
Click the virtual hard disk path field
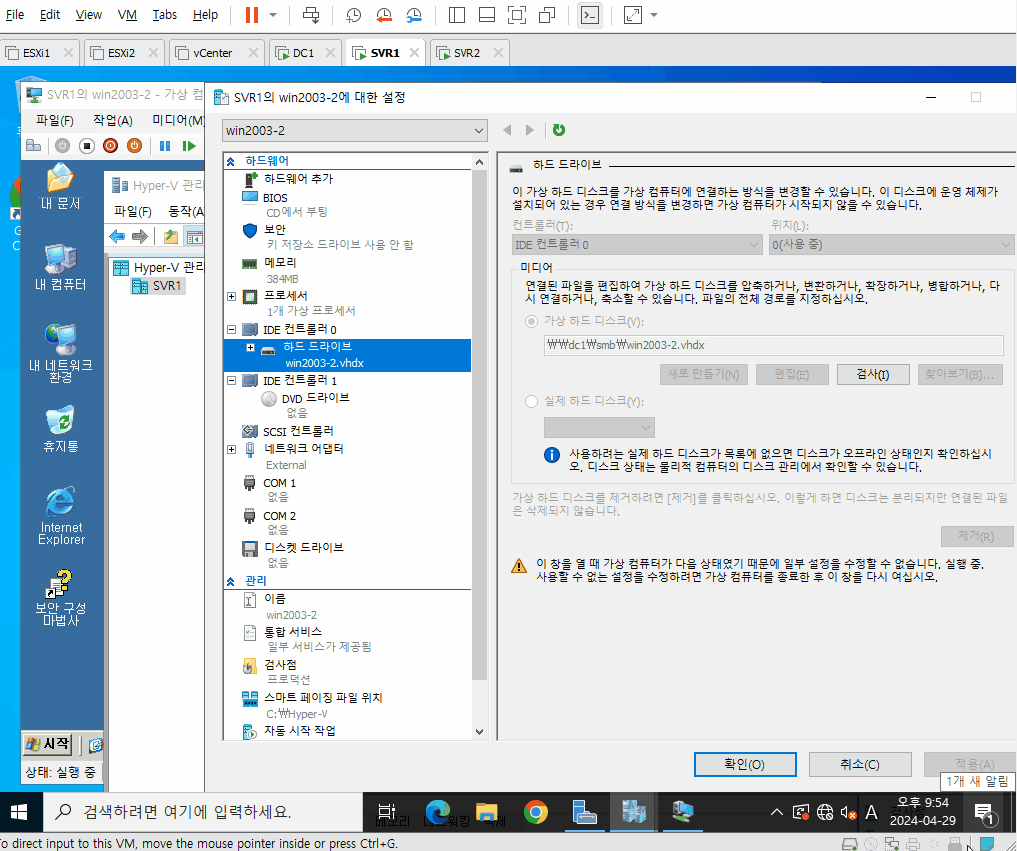coord(773,345)
